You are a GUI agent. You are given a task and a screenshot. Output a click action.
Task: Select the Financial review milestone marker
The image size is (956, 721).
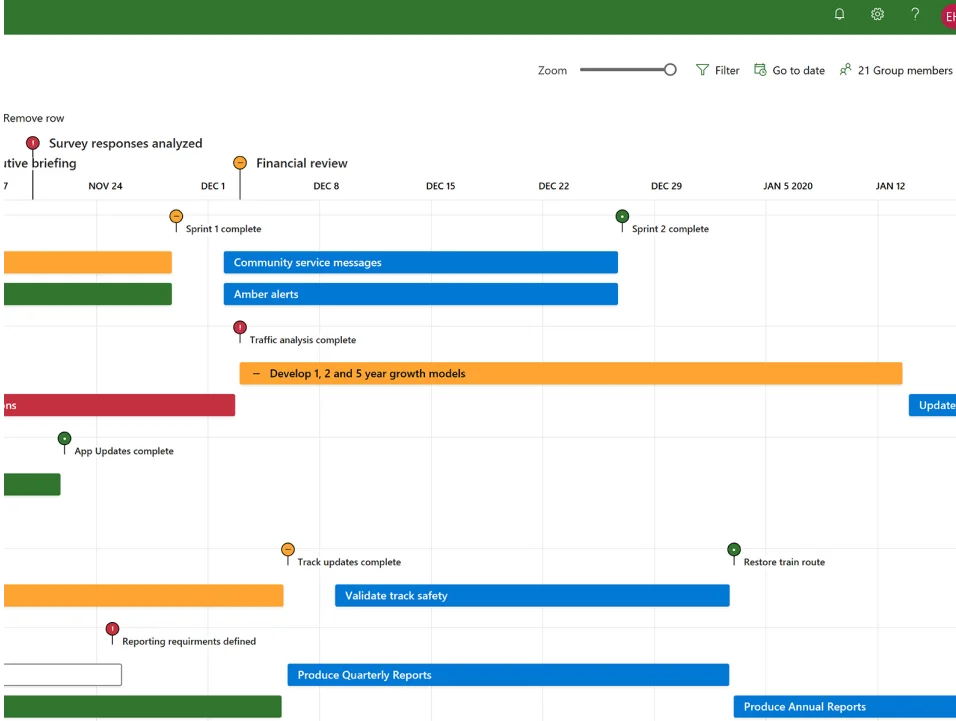(240, 163)
